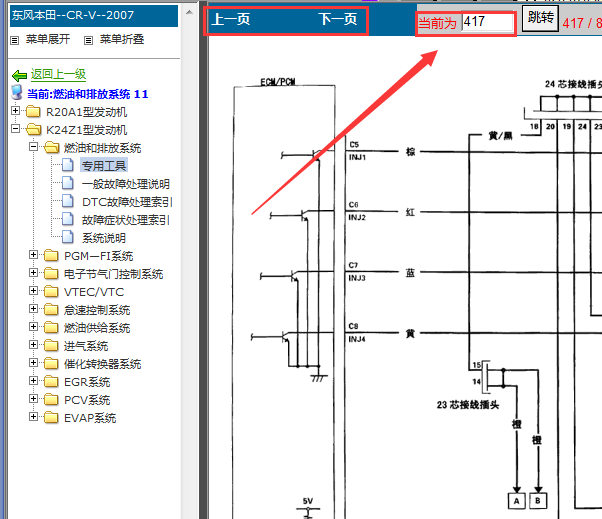Screen dimensions: 602x519
Task: Click the sidebar scrollbar up arrow
Action: click(x=189, y=12)
